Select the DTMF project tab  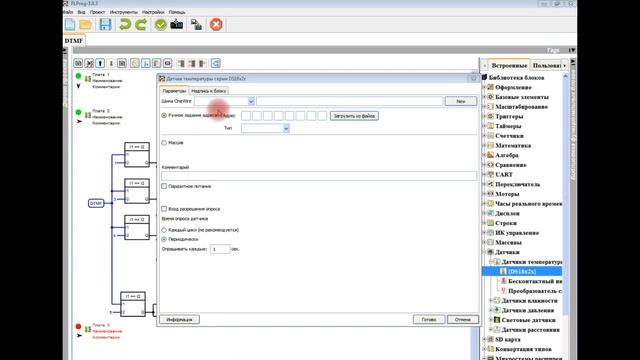point(74,40)
